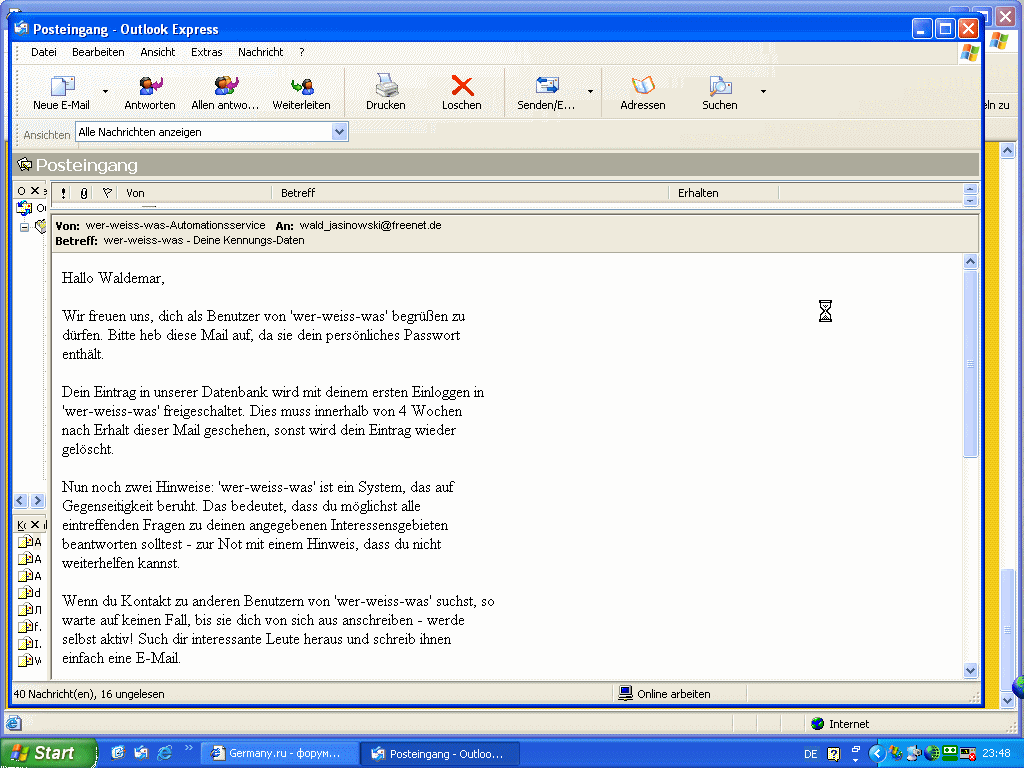This screenshot has height=768, width=1024.
Task: Open the Ansicht menu
Action: click(157, 52)
